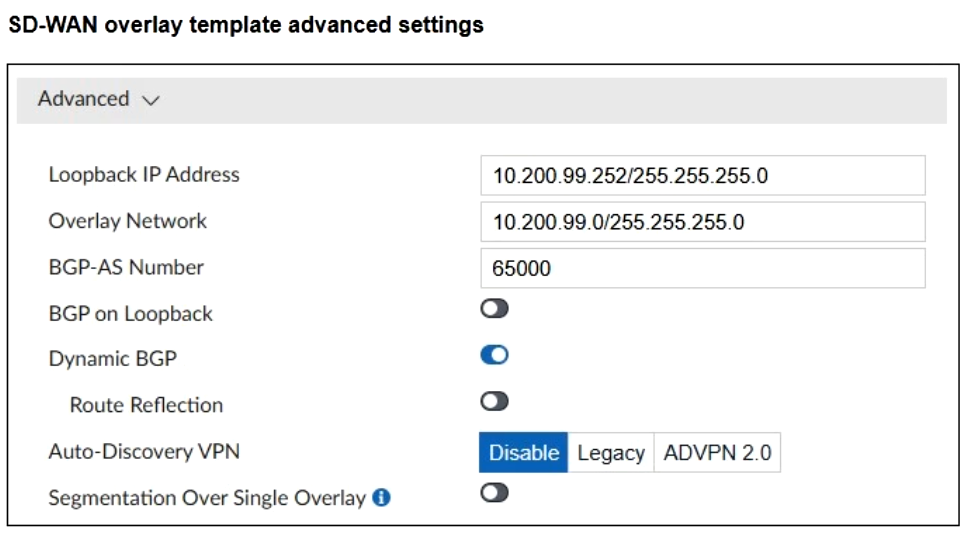Focus the Loopback IP Address input field

[x=702, y=176]
